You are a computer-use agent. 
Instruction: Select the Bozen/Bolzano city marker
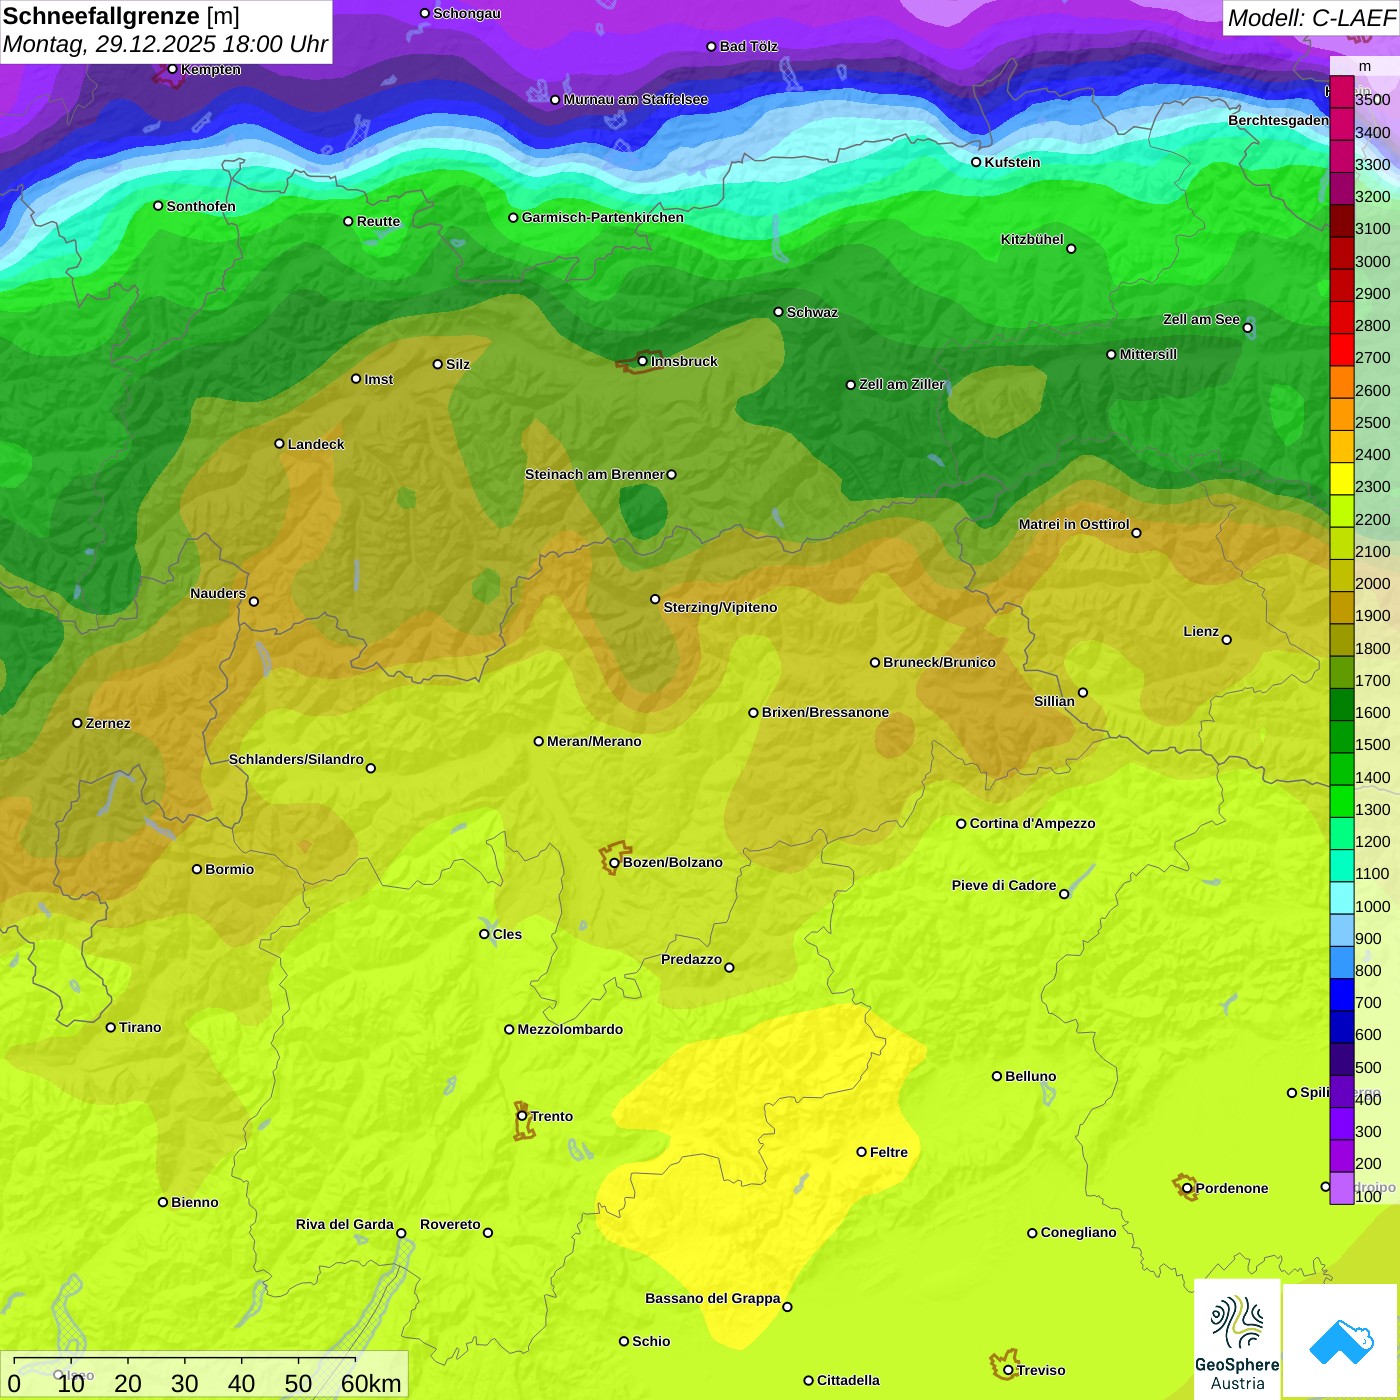[614, 862]
